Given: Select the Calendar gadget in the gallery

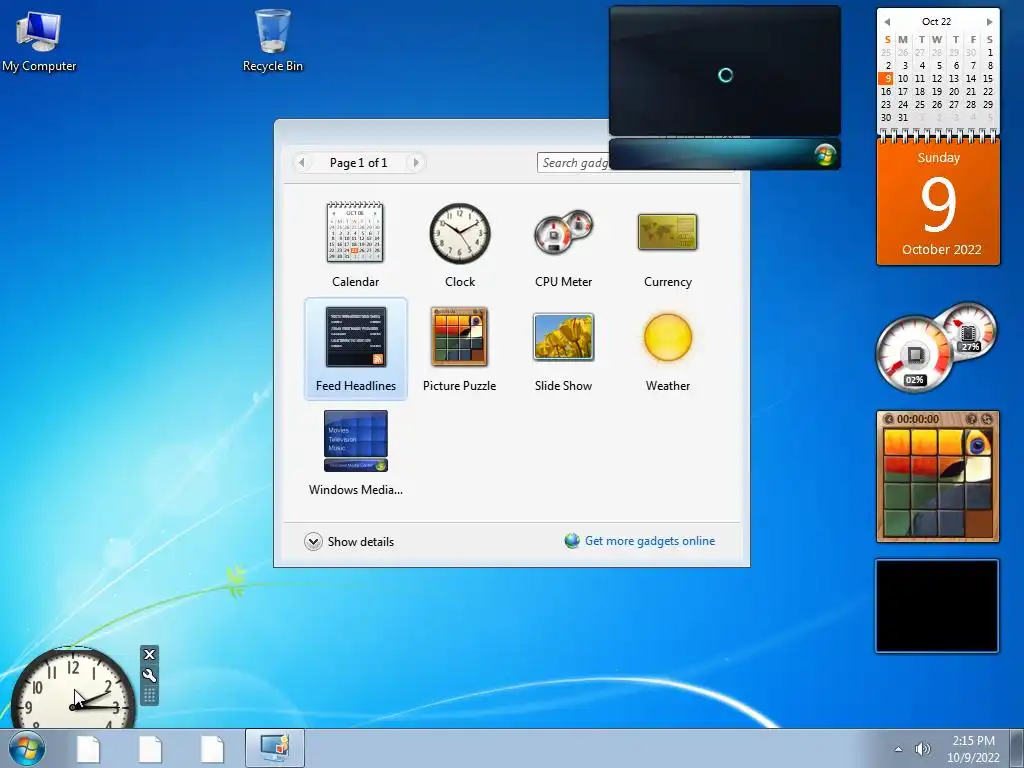Looking at the screenshot, I should [355, 245].
